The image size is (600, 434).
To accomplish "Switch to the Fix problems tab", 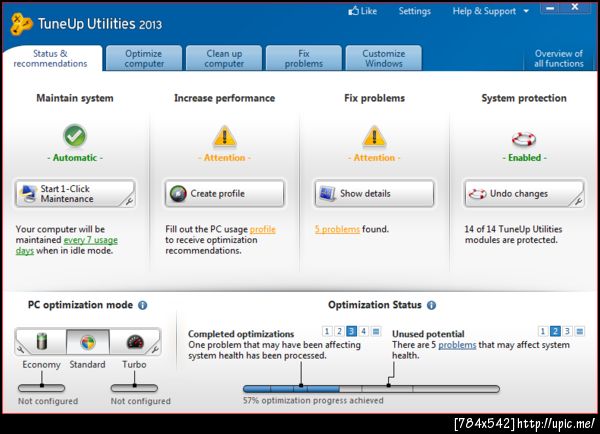I will (x=304, y=58).
